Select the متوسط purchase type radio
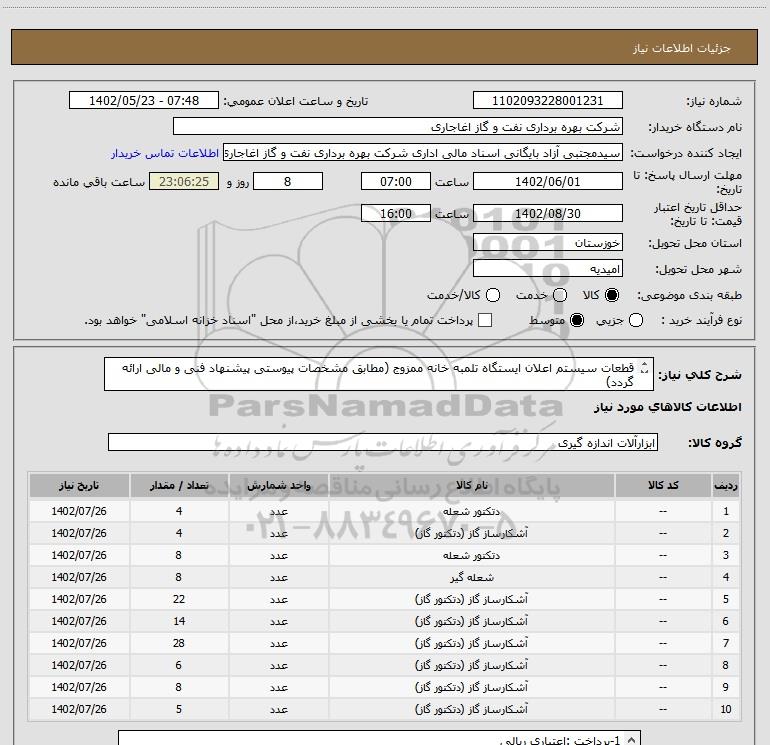Viewport: 770px width, 745px height. [577, 320]
